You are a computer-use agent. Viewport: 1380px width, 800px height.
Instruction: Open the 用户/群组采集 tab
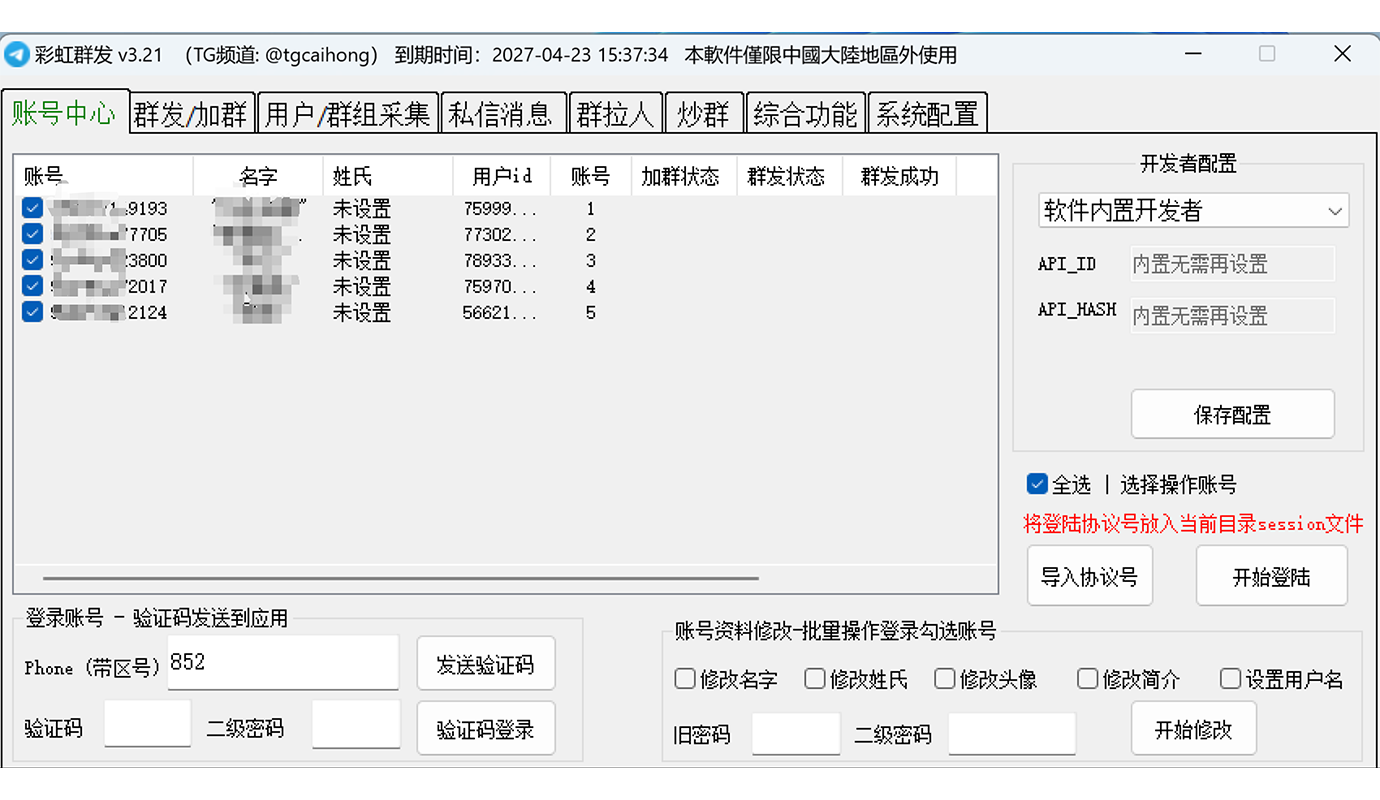[348, 112]
